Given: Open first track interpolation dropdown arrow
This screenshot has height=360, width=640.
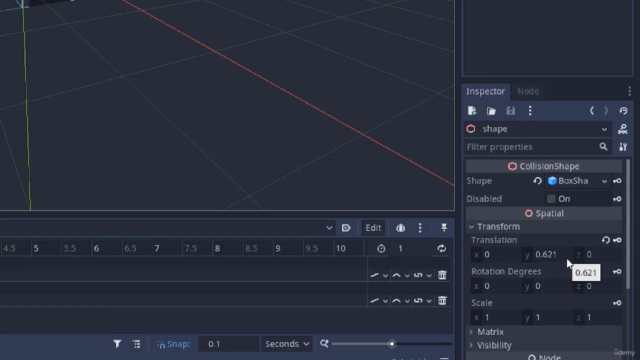Looking at the screenshot, I should pos(407,276).
